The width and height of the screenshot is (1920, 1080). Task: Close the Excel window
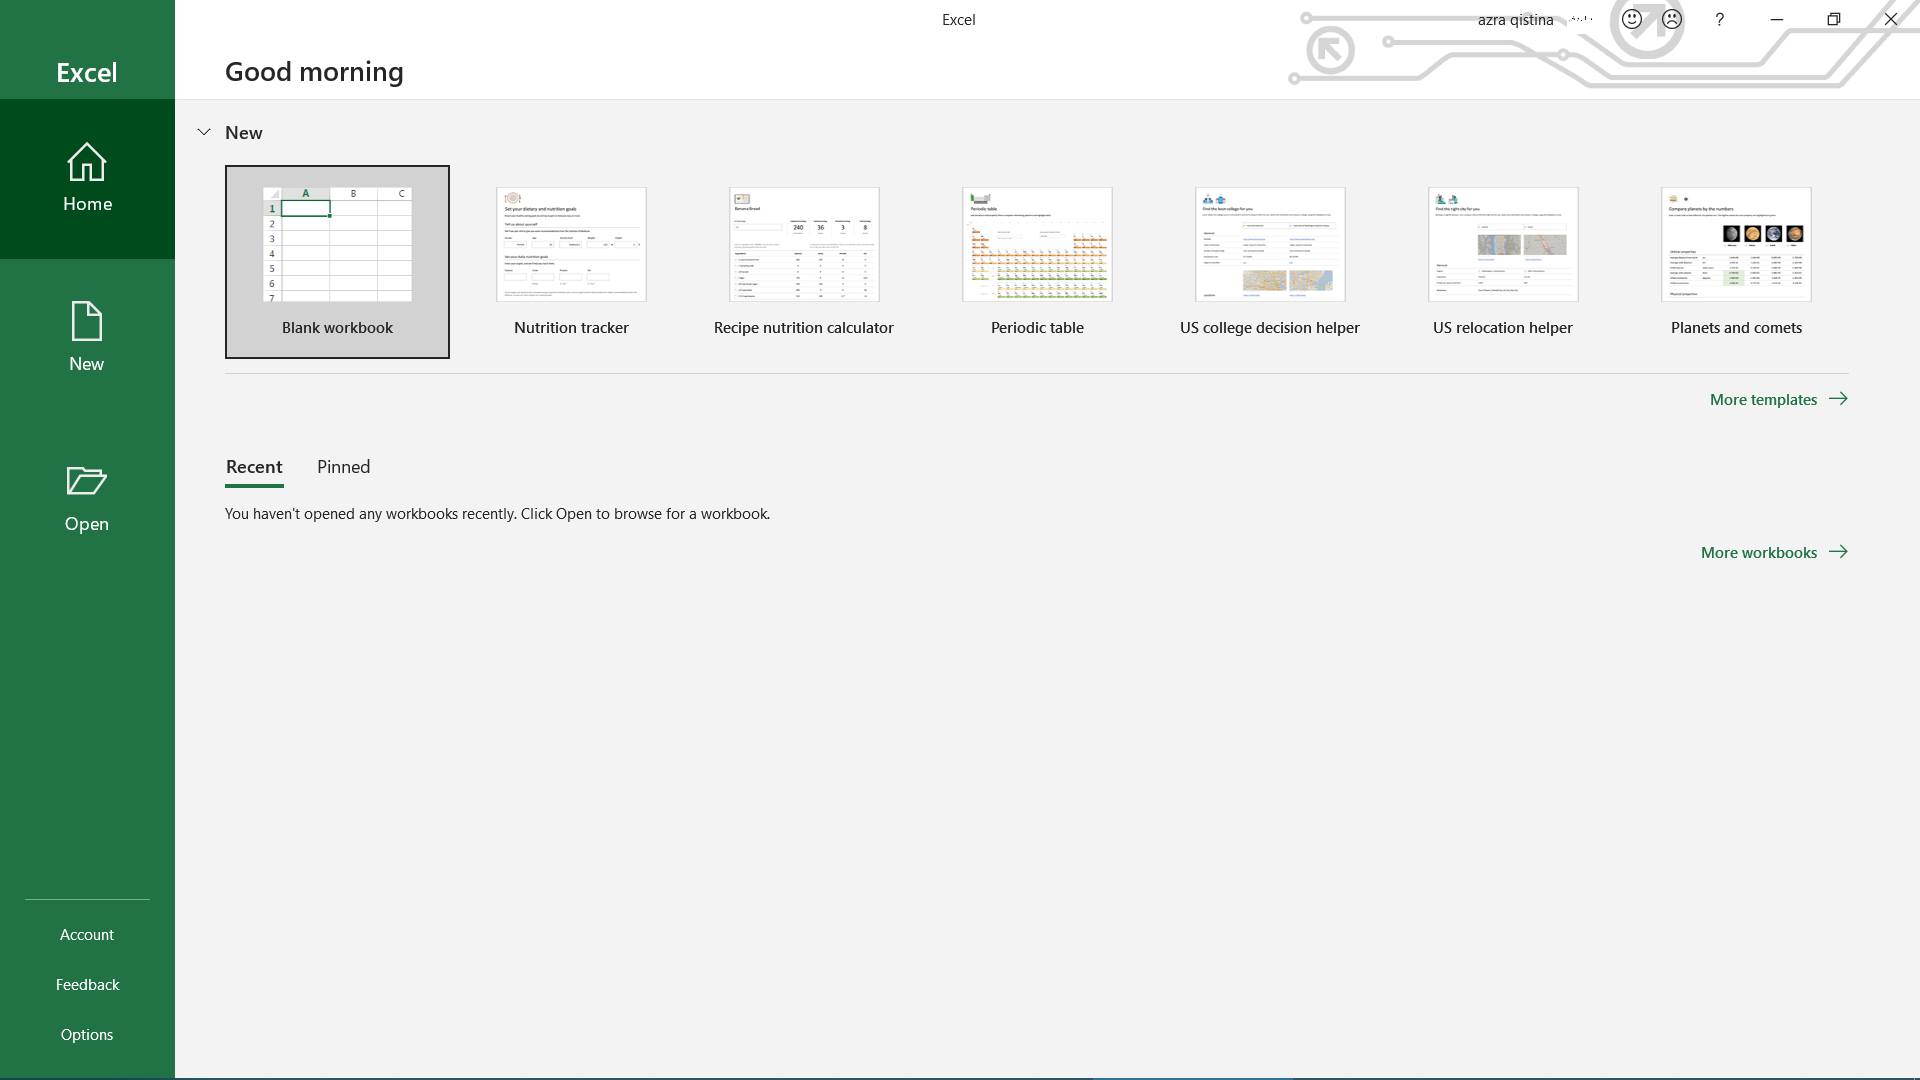[1891, 19]
